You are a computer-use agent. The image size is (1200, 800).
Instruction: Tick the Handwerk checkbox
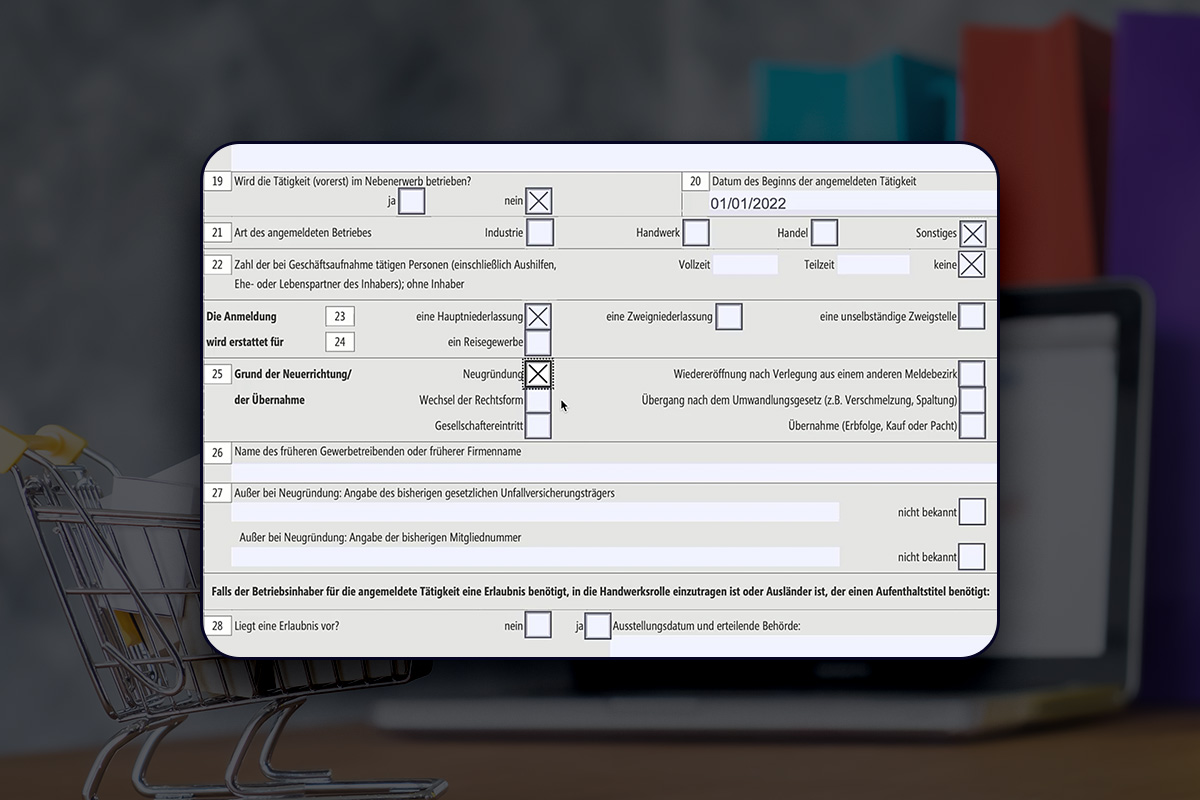click(x=696, y=232)
